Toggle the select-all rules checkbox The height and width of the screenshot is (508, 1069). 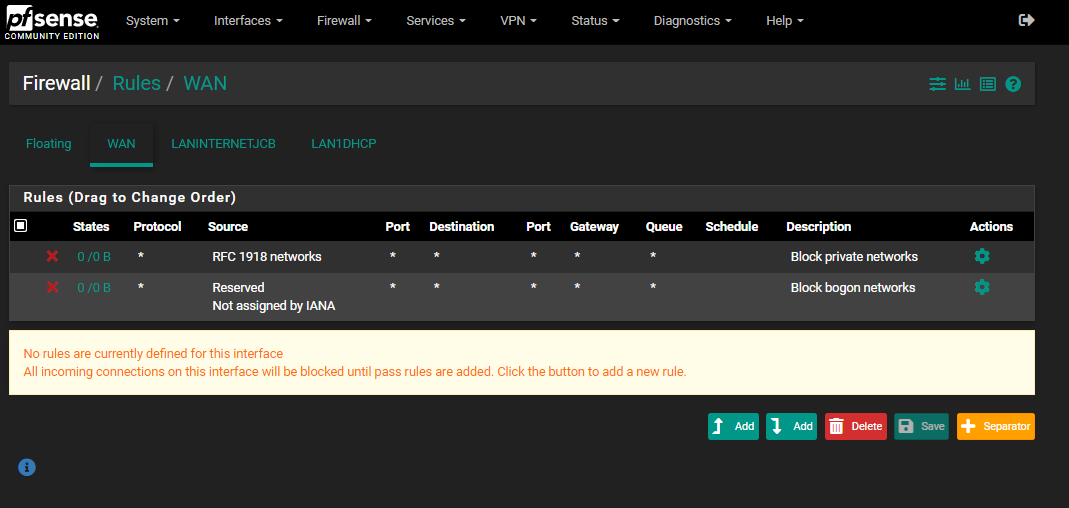20,226
